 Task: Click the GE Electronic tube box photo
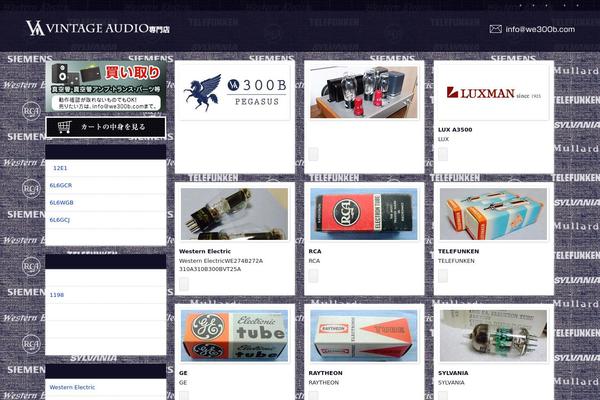pos(235,336)
